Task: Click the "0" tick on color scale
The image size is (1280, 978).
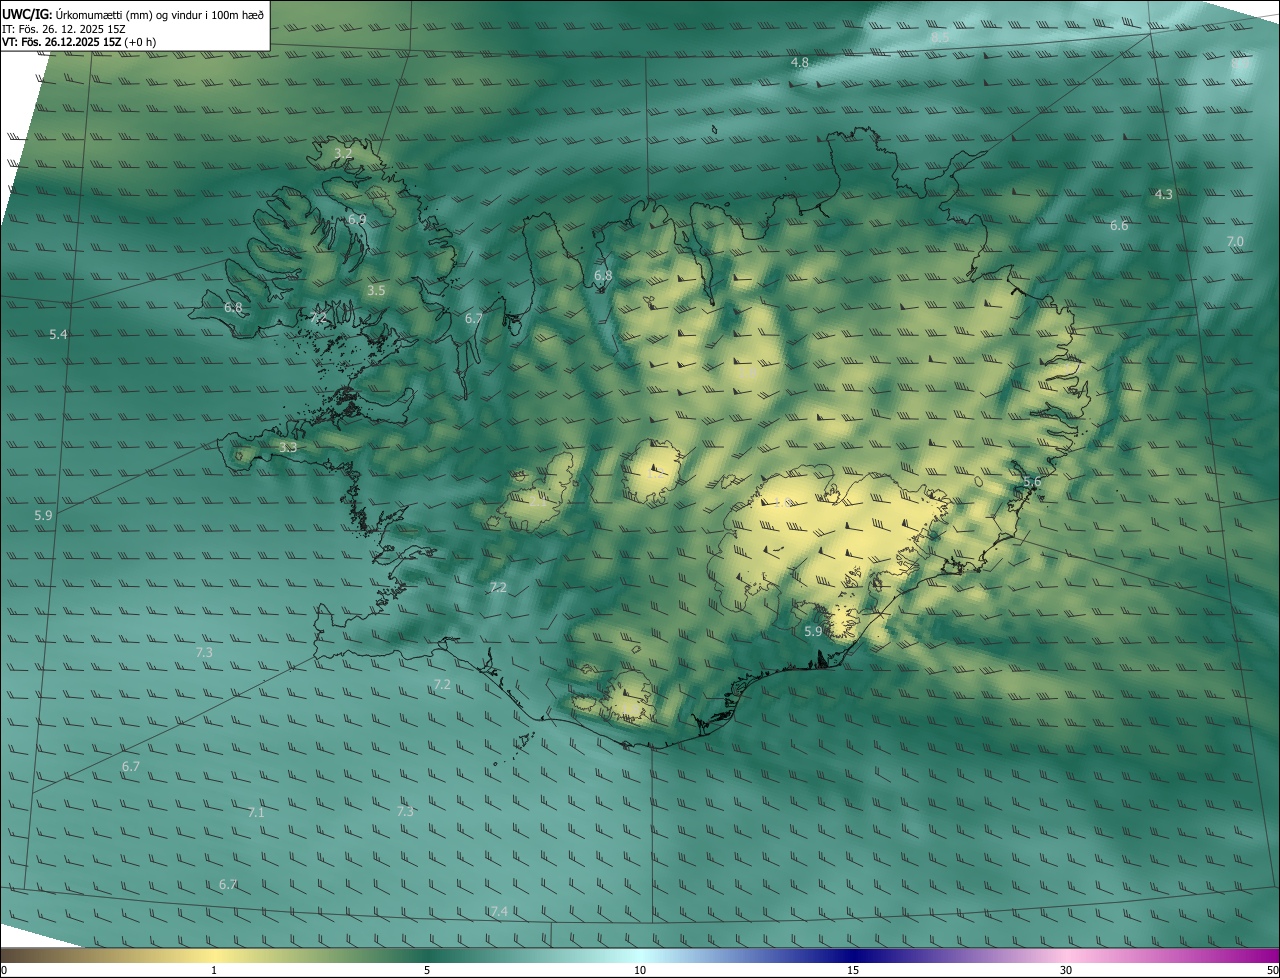Action: coord(4,970)
